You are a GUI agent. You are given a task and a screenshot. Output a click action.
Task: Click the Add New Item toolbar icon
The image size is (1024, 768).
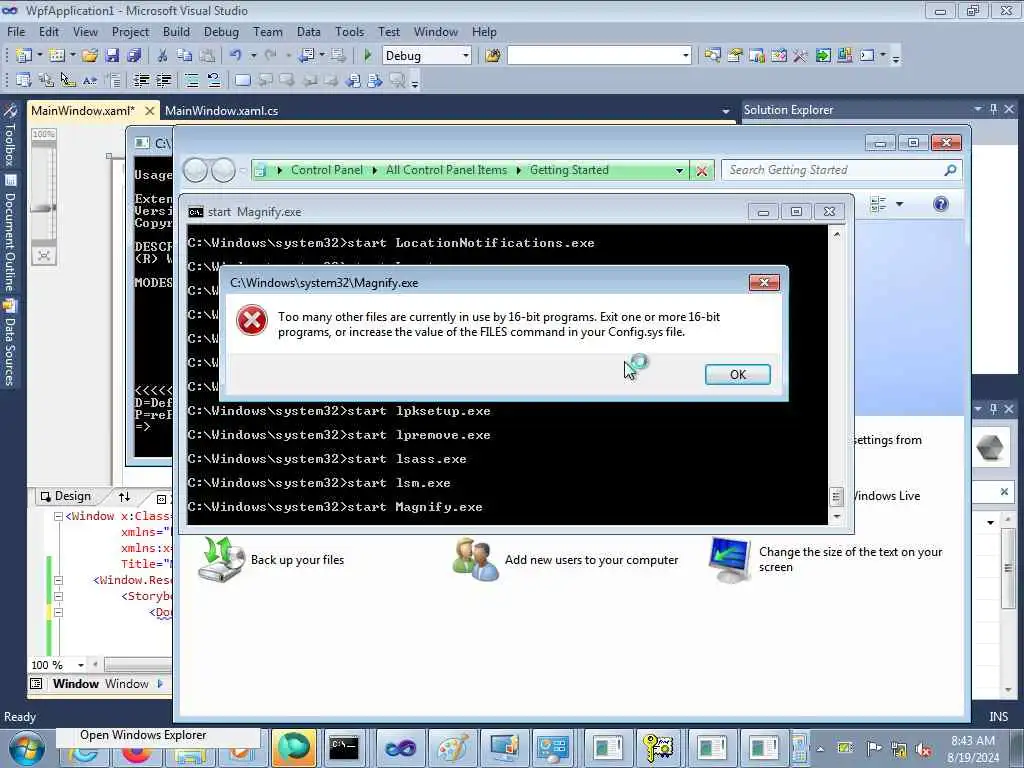coord(57,56)
